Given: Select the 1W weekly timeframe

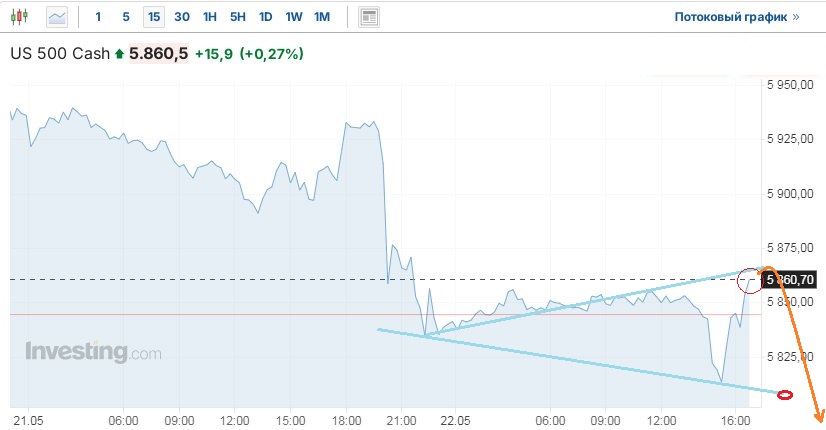Looking at the screenshot, I should coord(293,17).
